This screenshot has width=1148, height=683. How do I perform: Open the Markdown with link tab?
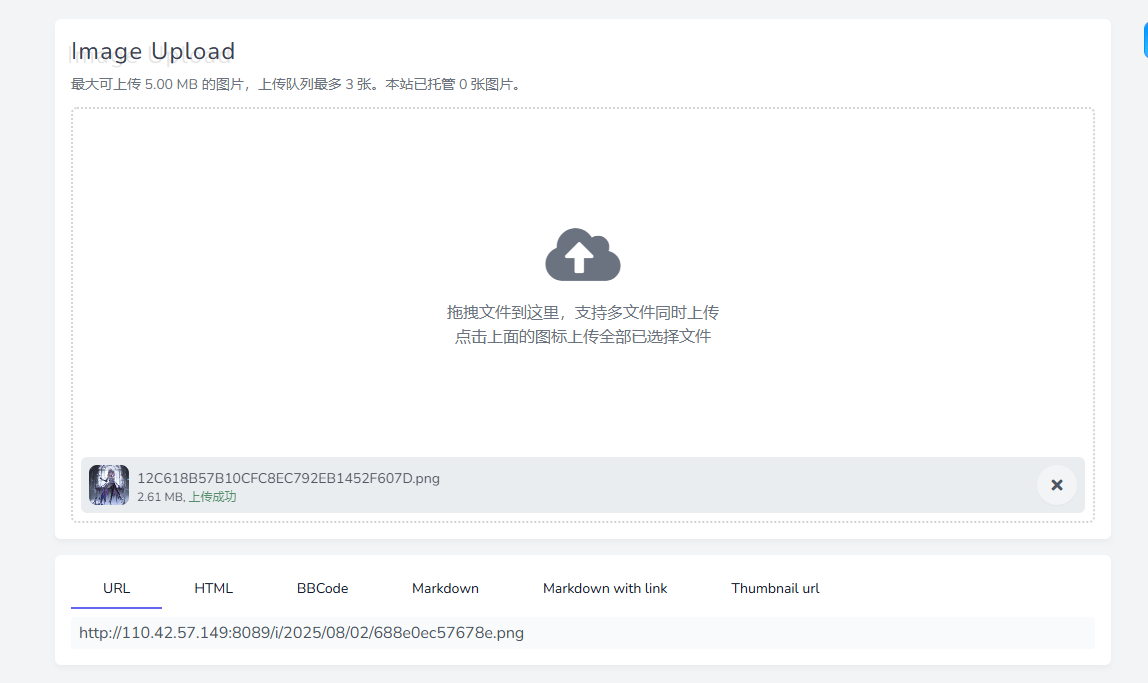click(x=605, y=589)
